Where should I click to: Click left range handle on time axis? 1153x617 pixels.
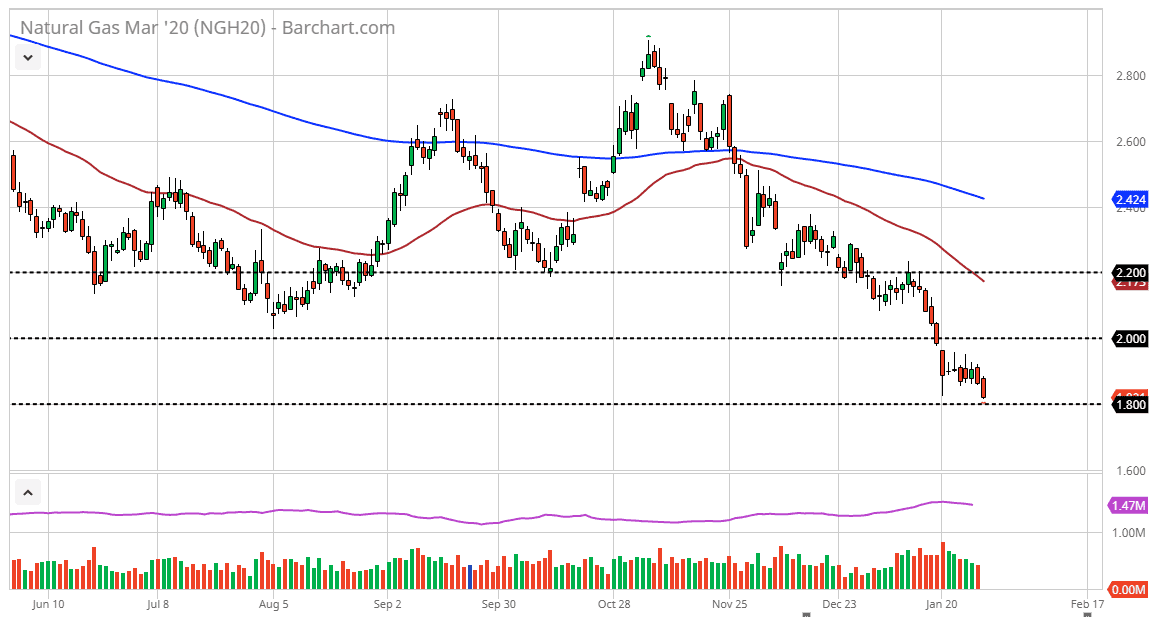click(x=806, y=614)
